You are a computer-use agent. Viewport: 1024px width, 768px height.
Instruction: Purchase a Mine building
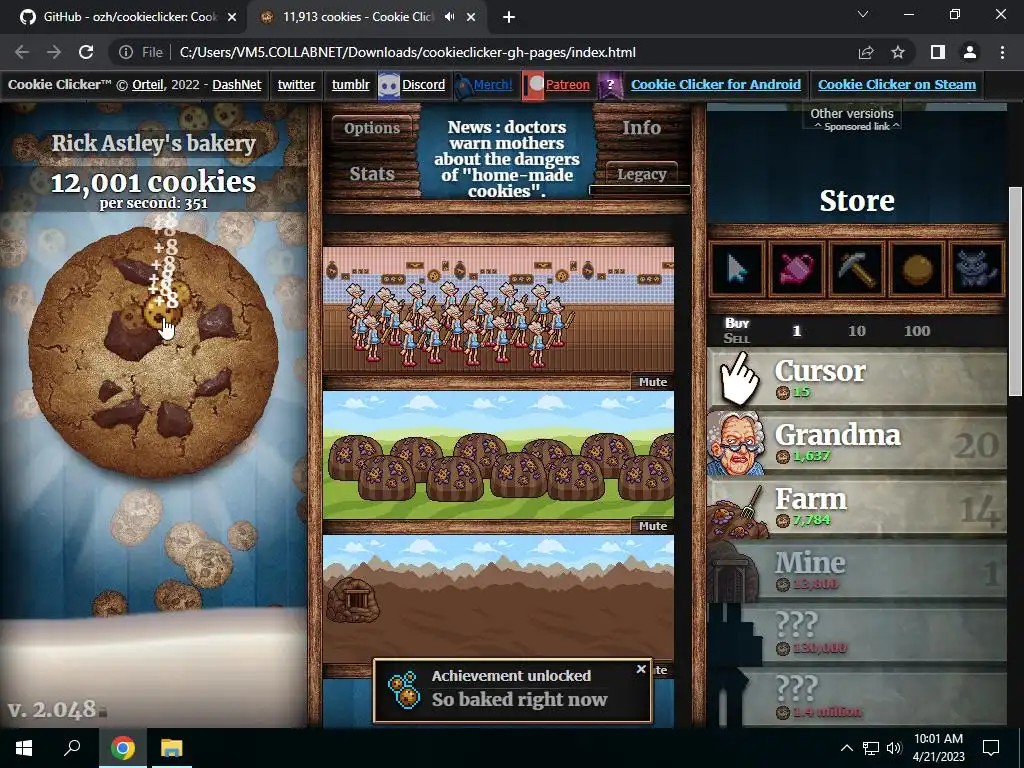[x=857, y=571]
